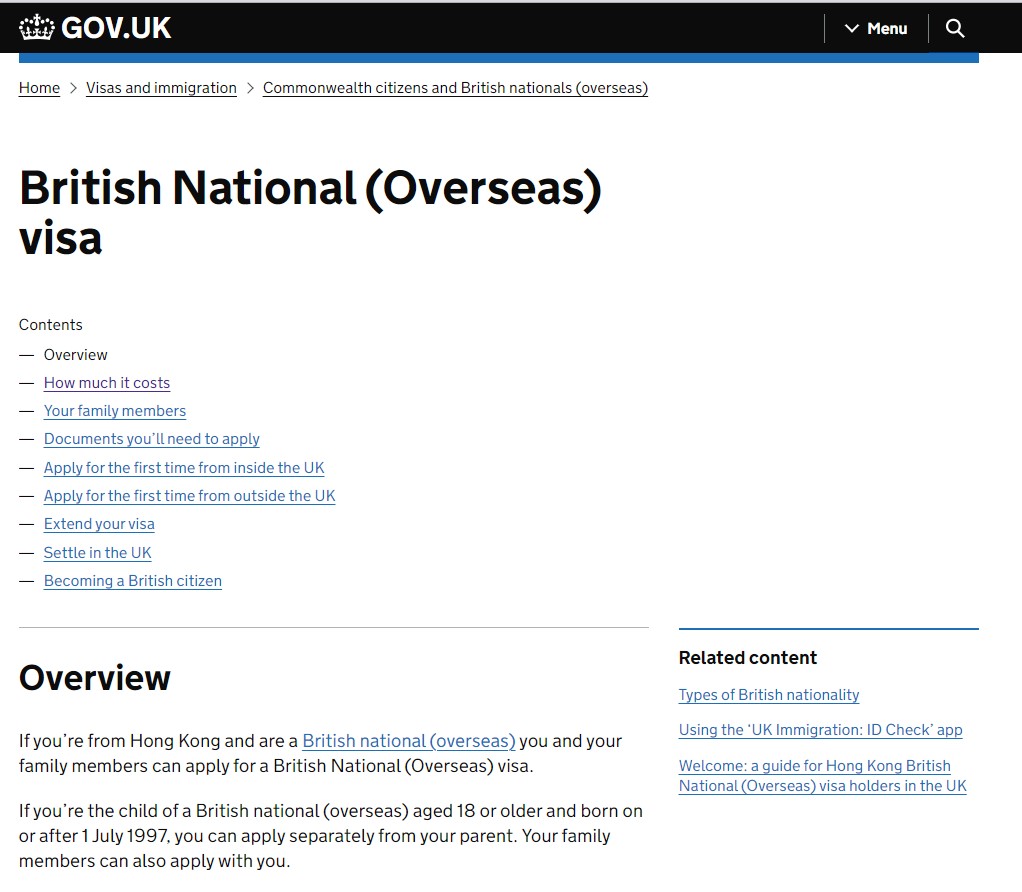Image resolution: width=1022 pixels, height=892 pixels.
Task: Select Apply for first time inside UK
Action: pyautogui.click(x=184, y=468)
